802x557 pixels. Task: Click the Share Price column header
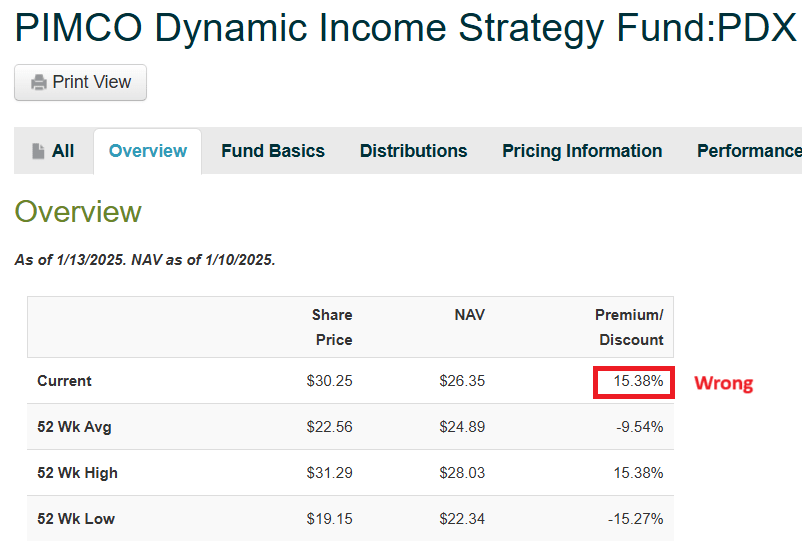pos(332,327)
